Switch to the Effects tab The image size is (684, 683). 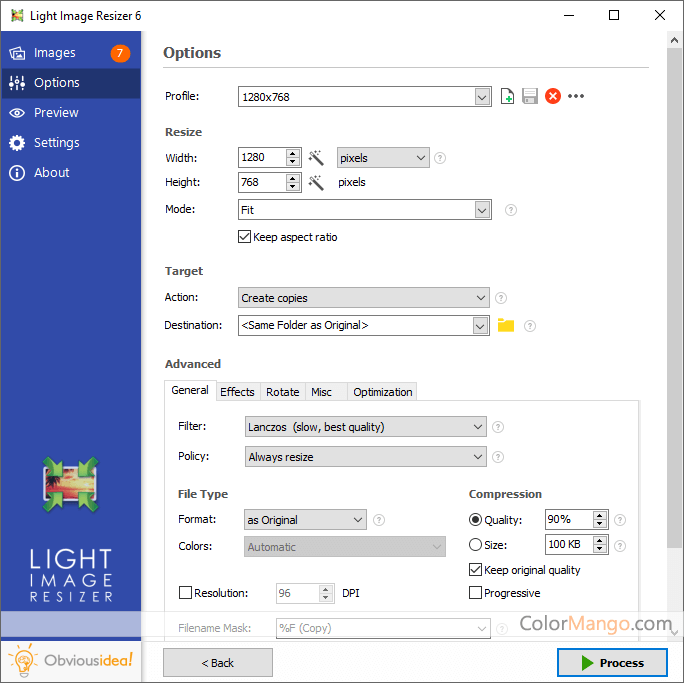click(x=237, y=392)
